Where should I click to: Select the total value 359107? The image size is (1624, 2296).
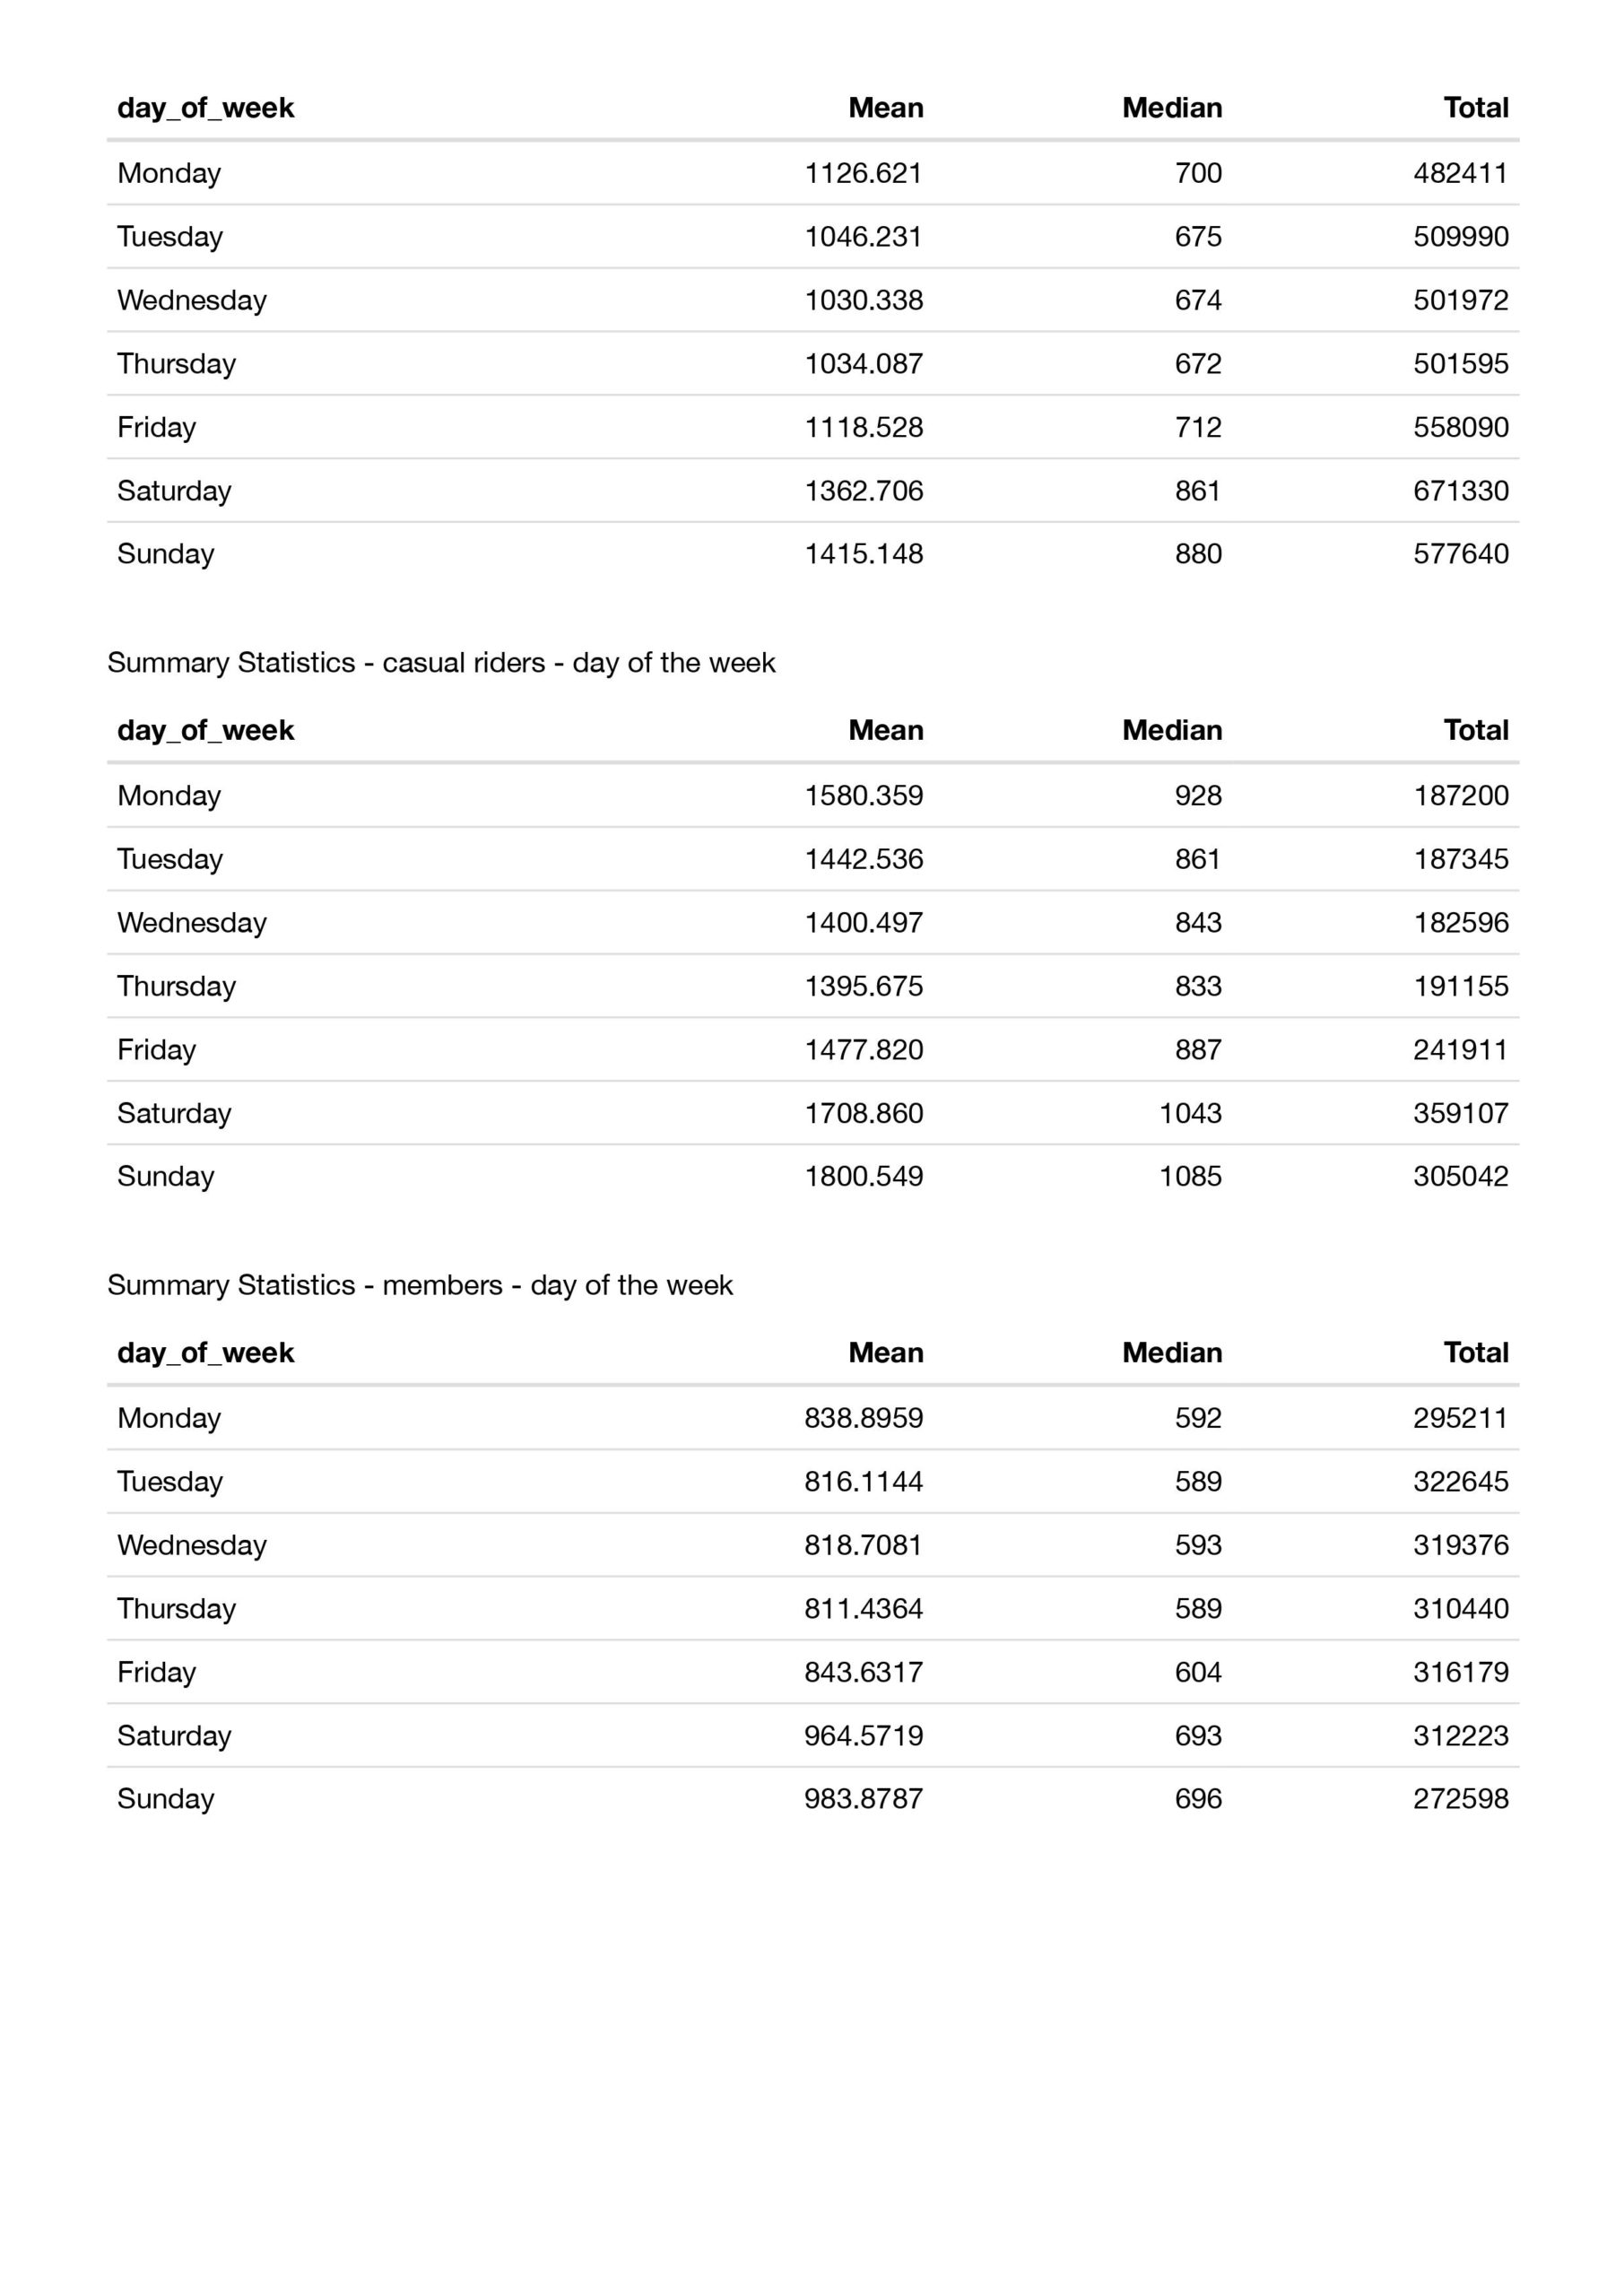[x=1460, y=1113]
